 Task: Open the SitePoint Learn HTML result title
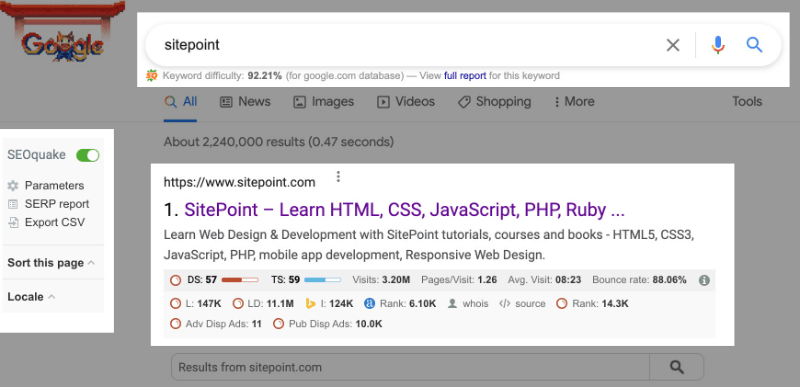(x=405, y=210)
